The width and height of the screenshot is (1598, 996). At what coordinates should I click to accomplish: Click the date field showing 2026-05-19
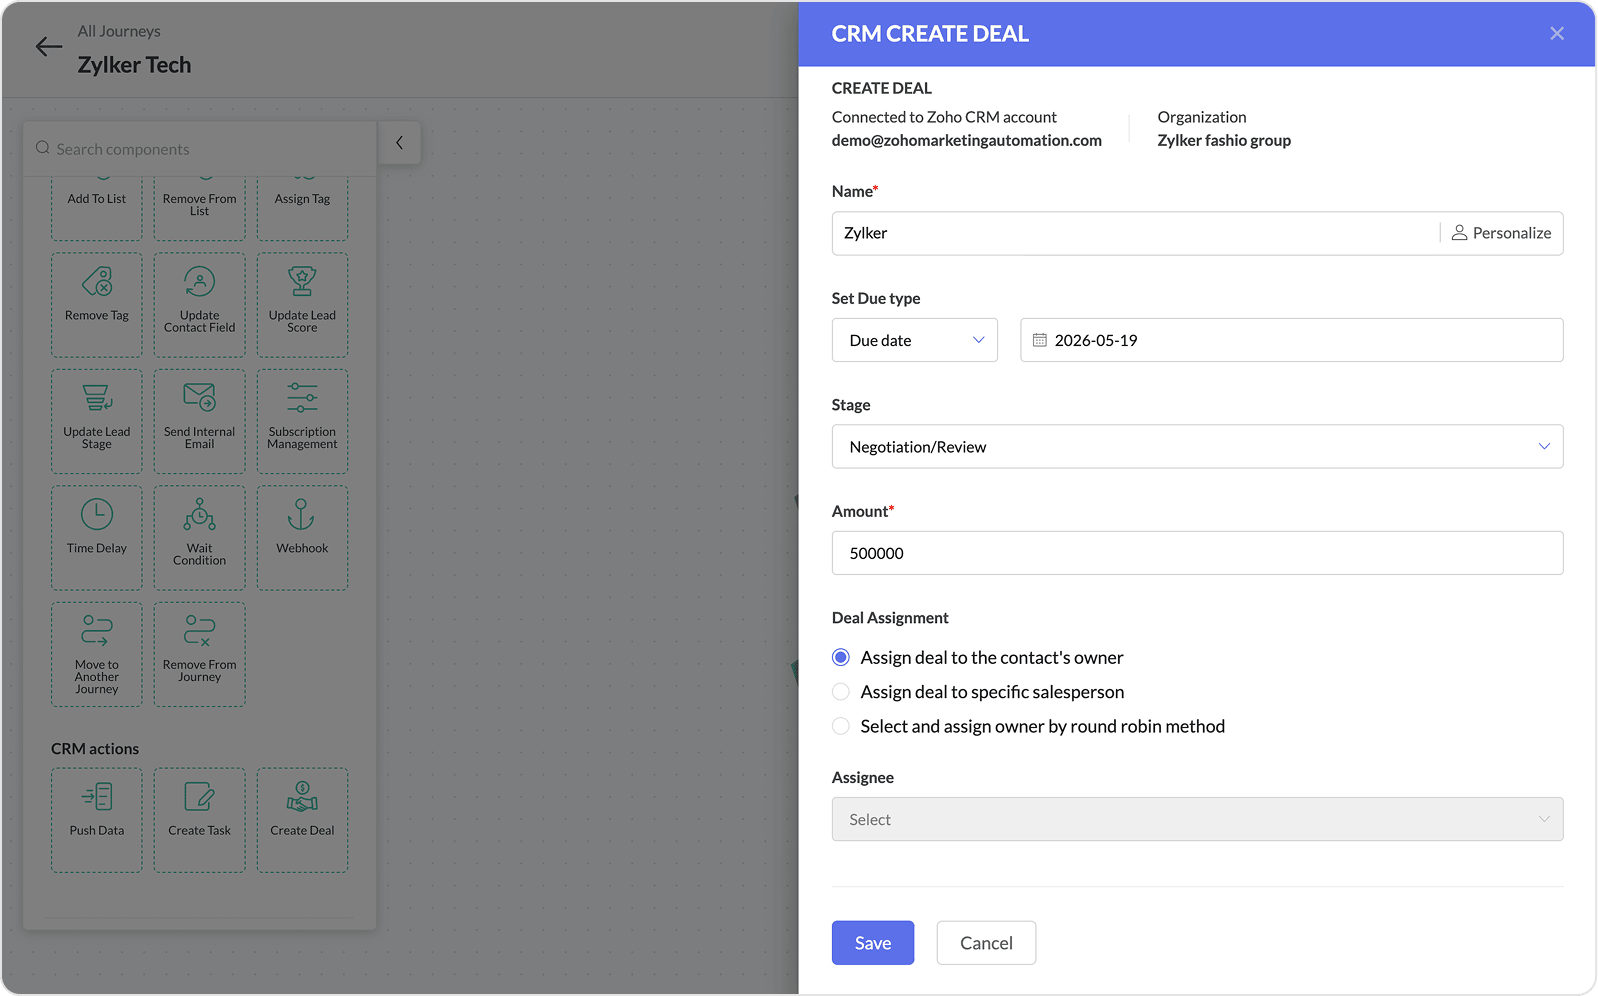(x=1291, y=340)
